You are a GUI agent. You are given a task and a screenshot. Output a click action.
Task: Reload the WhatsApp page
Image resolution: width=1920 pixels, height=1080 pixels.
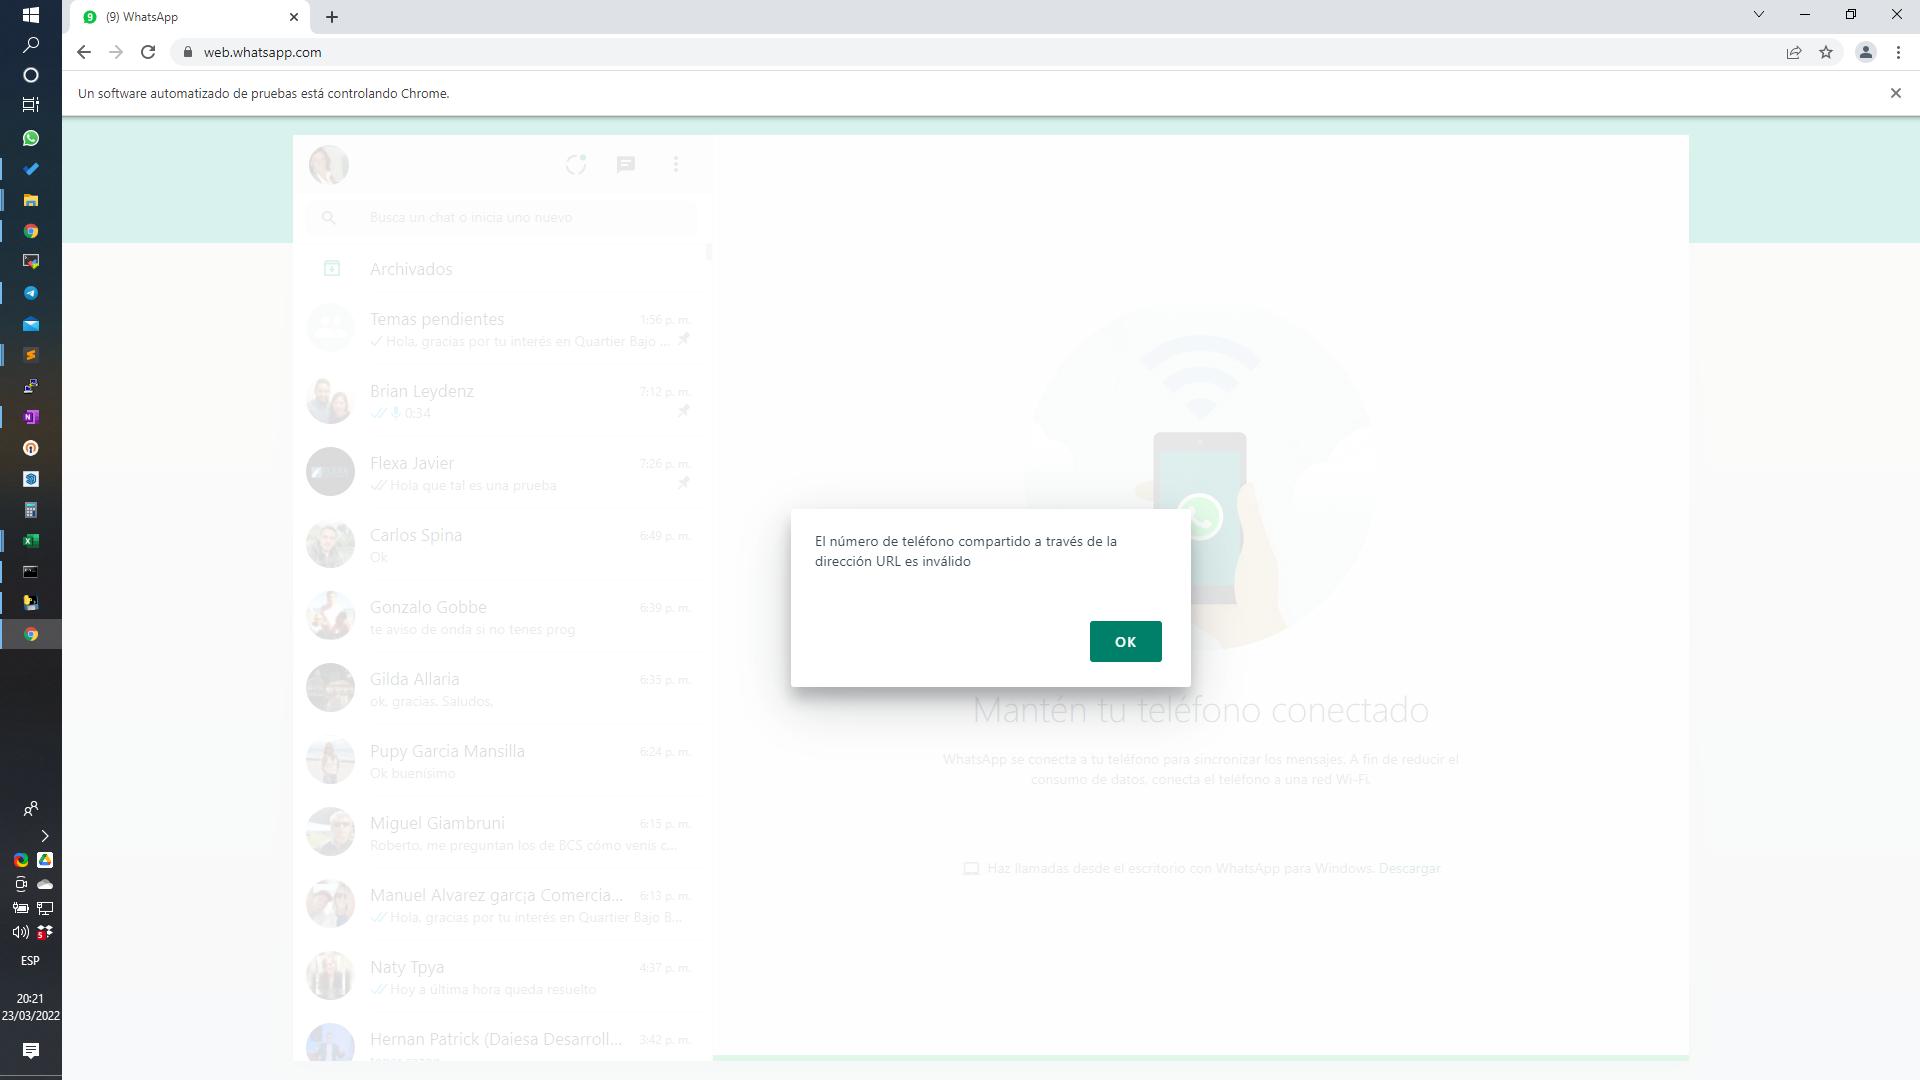click(x=148, y=52)
